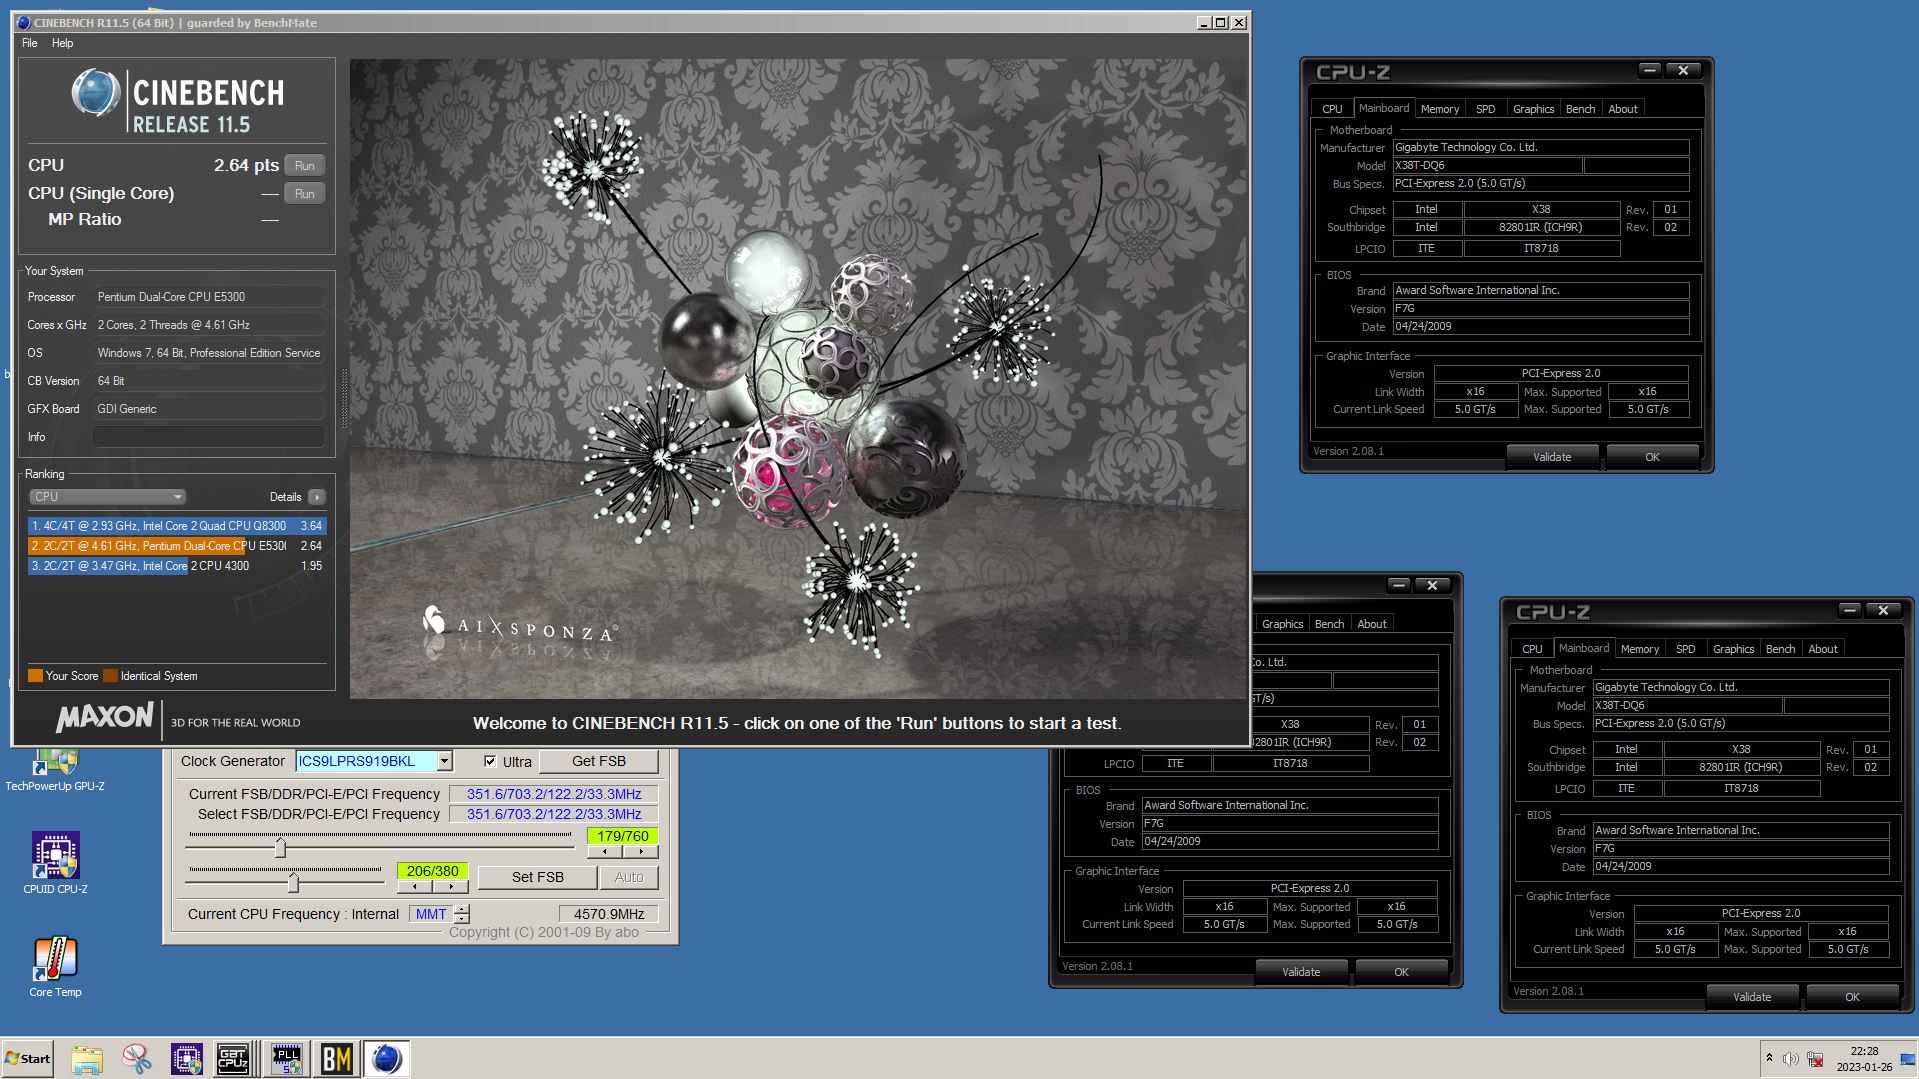Open Graphics tab in upper CPU-Z window
Image resolution: width=1919 pixels, height=1079 pixels.
tap(1533, 109)
